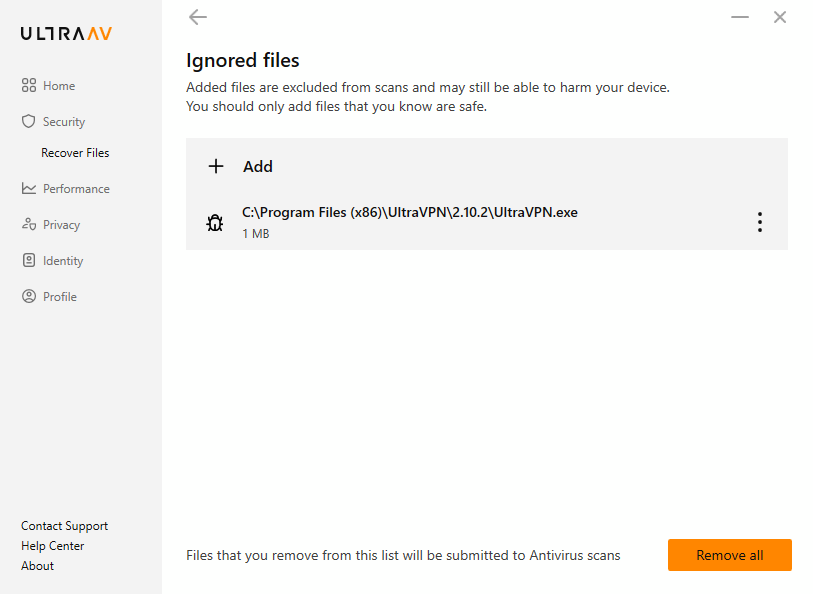The width and height of the screenshot is (813, 594).
Task: Go back using the left arrow
Action: tap(198, 17)
